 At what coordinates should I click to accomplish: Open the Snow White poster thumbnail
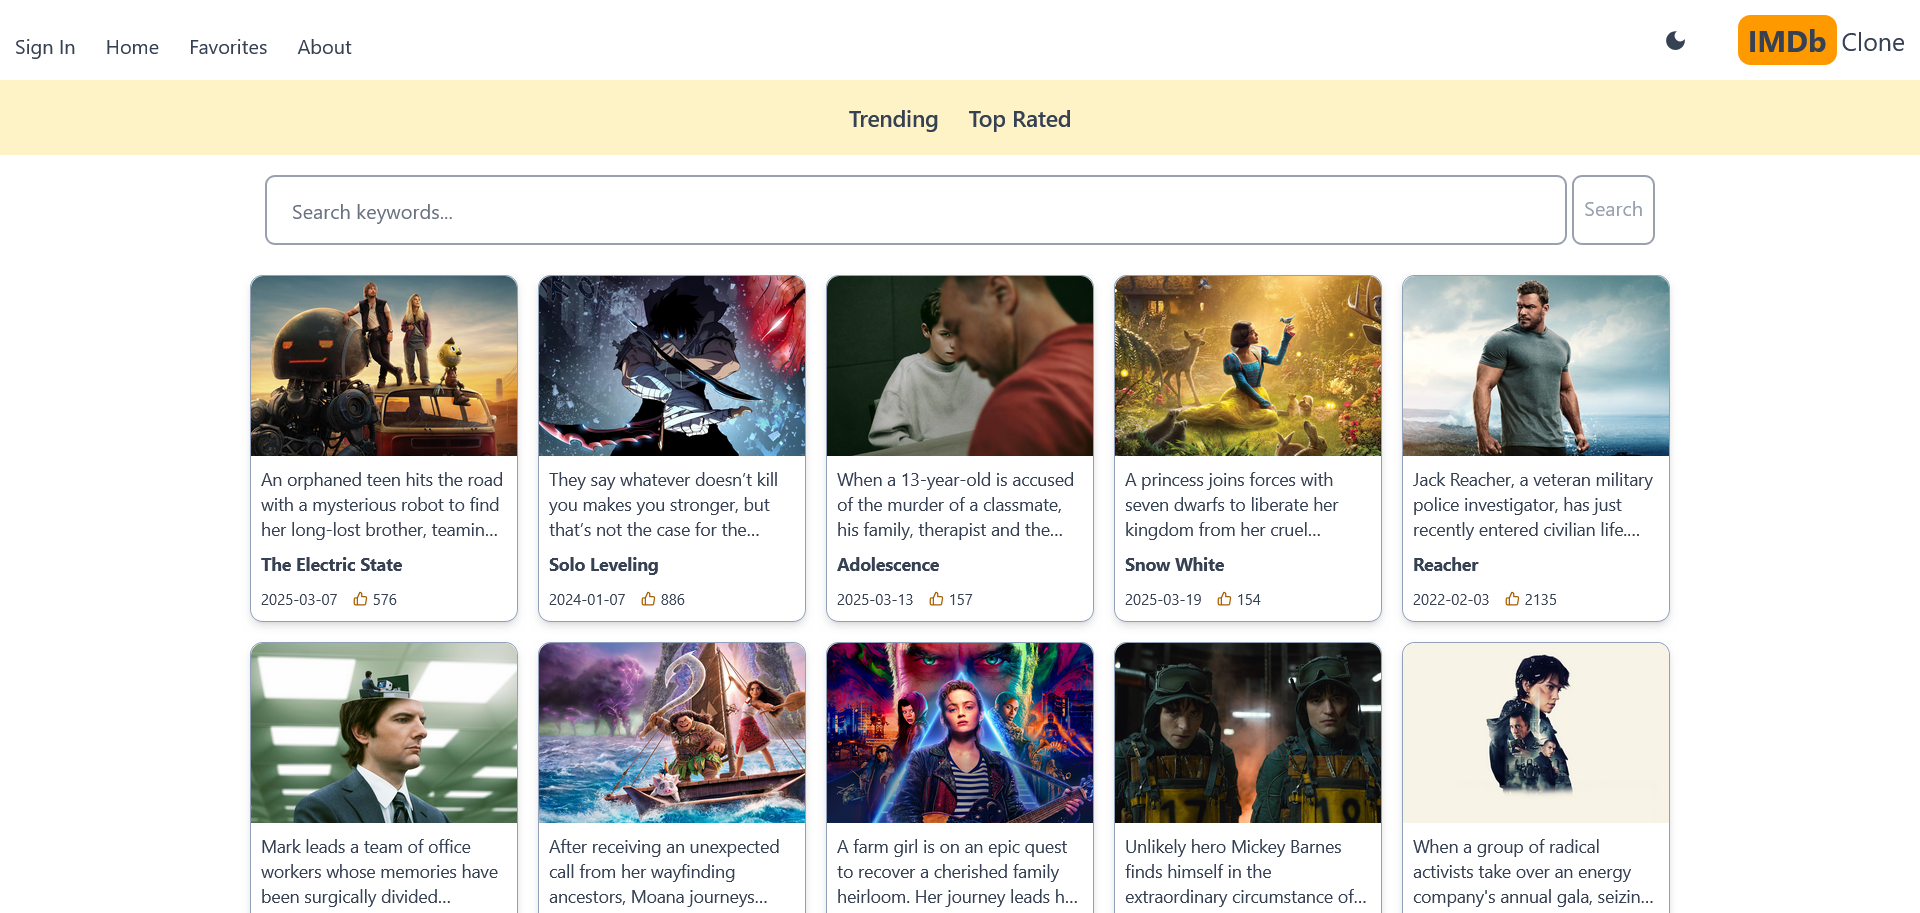(1248, 366)
